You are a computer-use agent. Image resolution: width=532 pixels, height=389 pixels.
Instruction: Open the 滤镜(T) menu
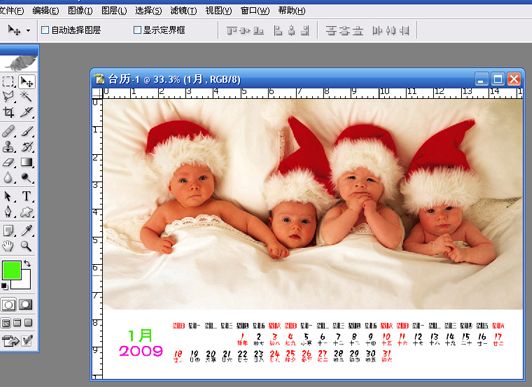tap(183, 11)
